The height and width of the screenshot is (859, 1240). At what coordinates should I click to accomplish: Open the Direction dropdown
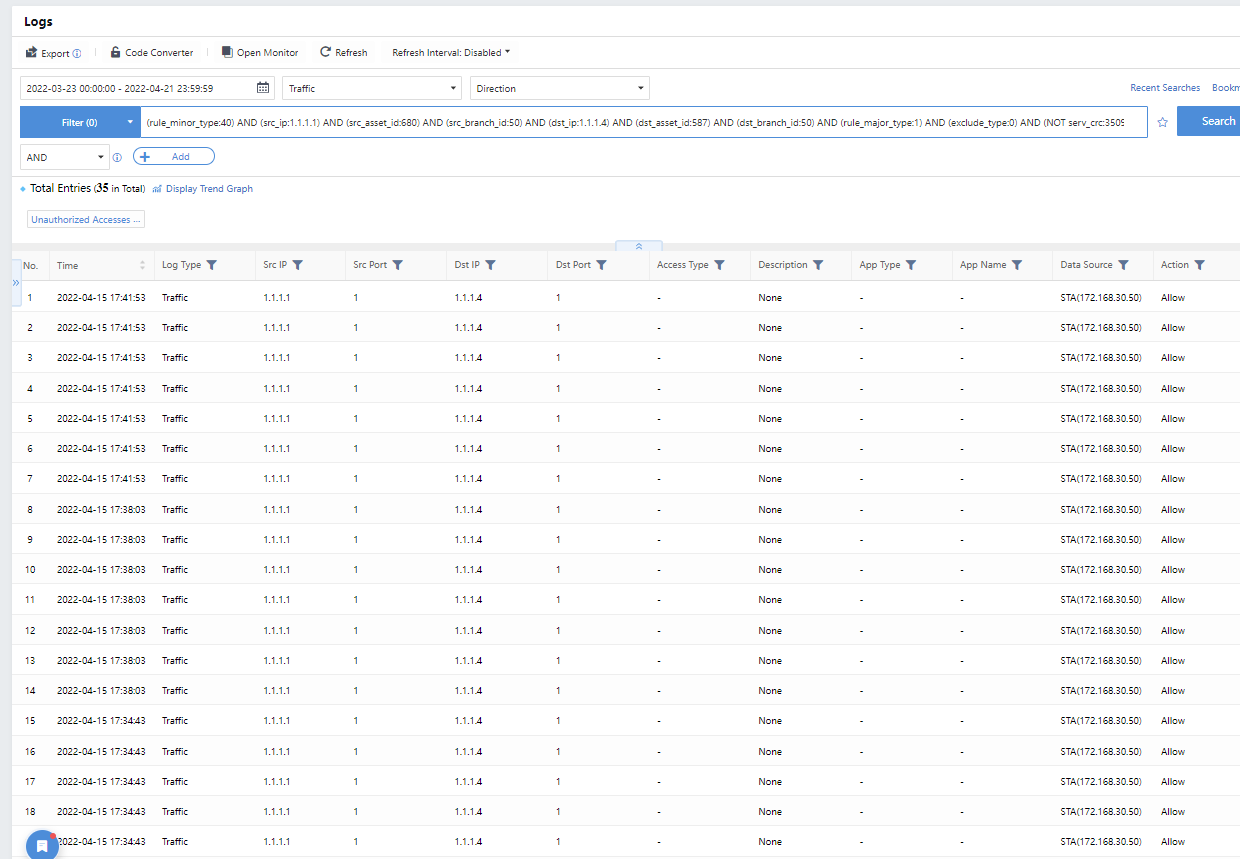pyautogui.click(x=559, y=88)
